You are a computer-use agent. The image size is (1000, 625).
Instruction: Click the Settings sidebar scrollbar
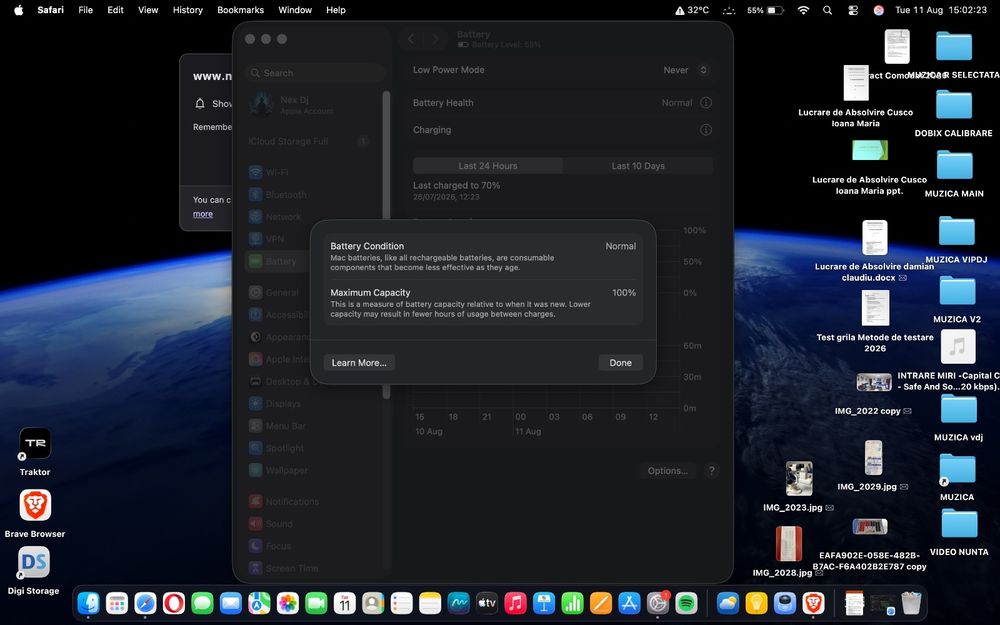(386, 245)
